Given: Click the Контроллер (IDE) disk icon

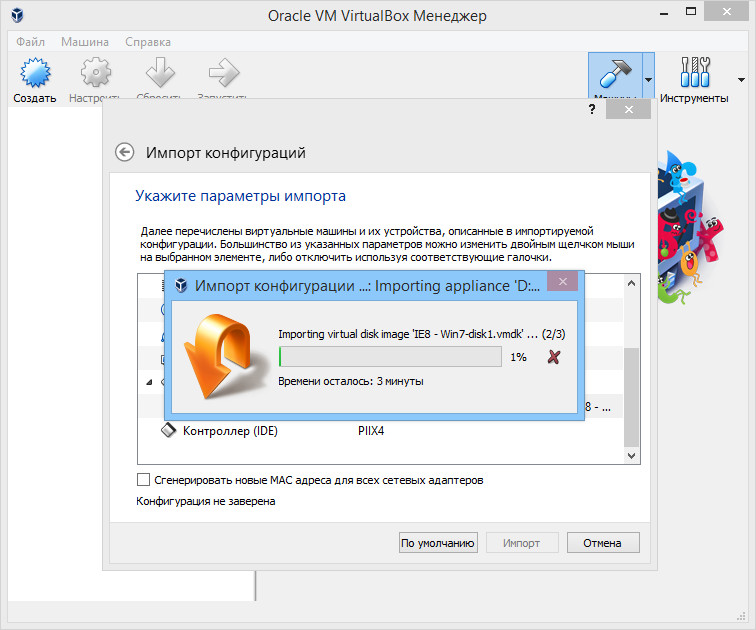Looking at the screenshot, I should (168, 430).
